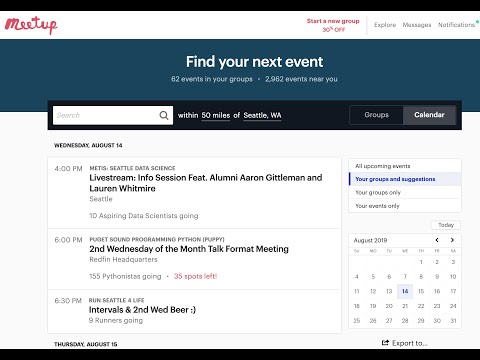
Task: Select August 25 in calendar
Action: pyautogui.click(x=357, y=321)
